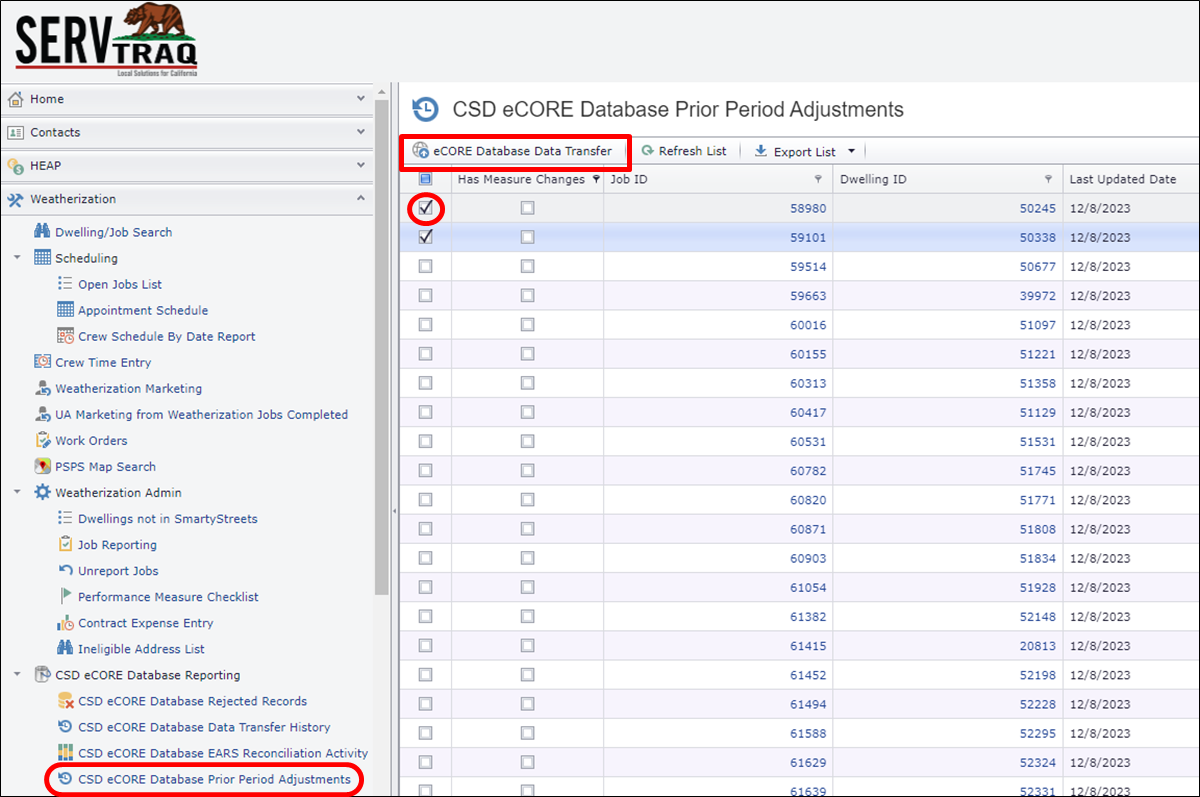Click the Scheduling calendar grid icon
This screenshot has width=1200, height=797.
[x=42, y=258]
